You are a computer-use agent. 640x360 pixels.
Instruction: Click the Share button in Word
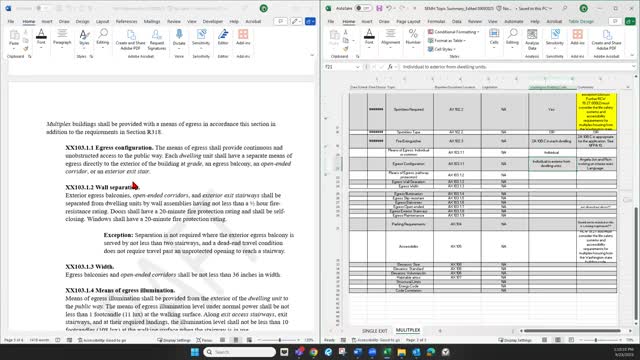[310, 21]
